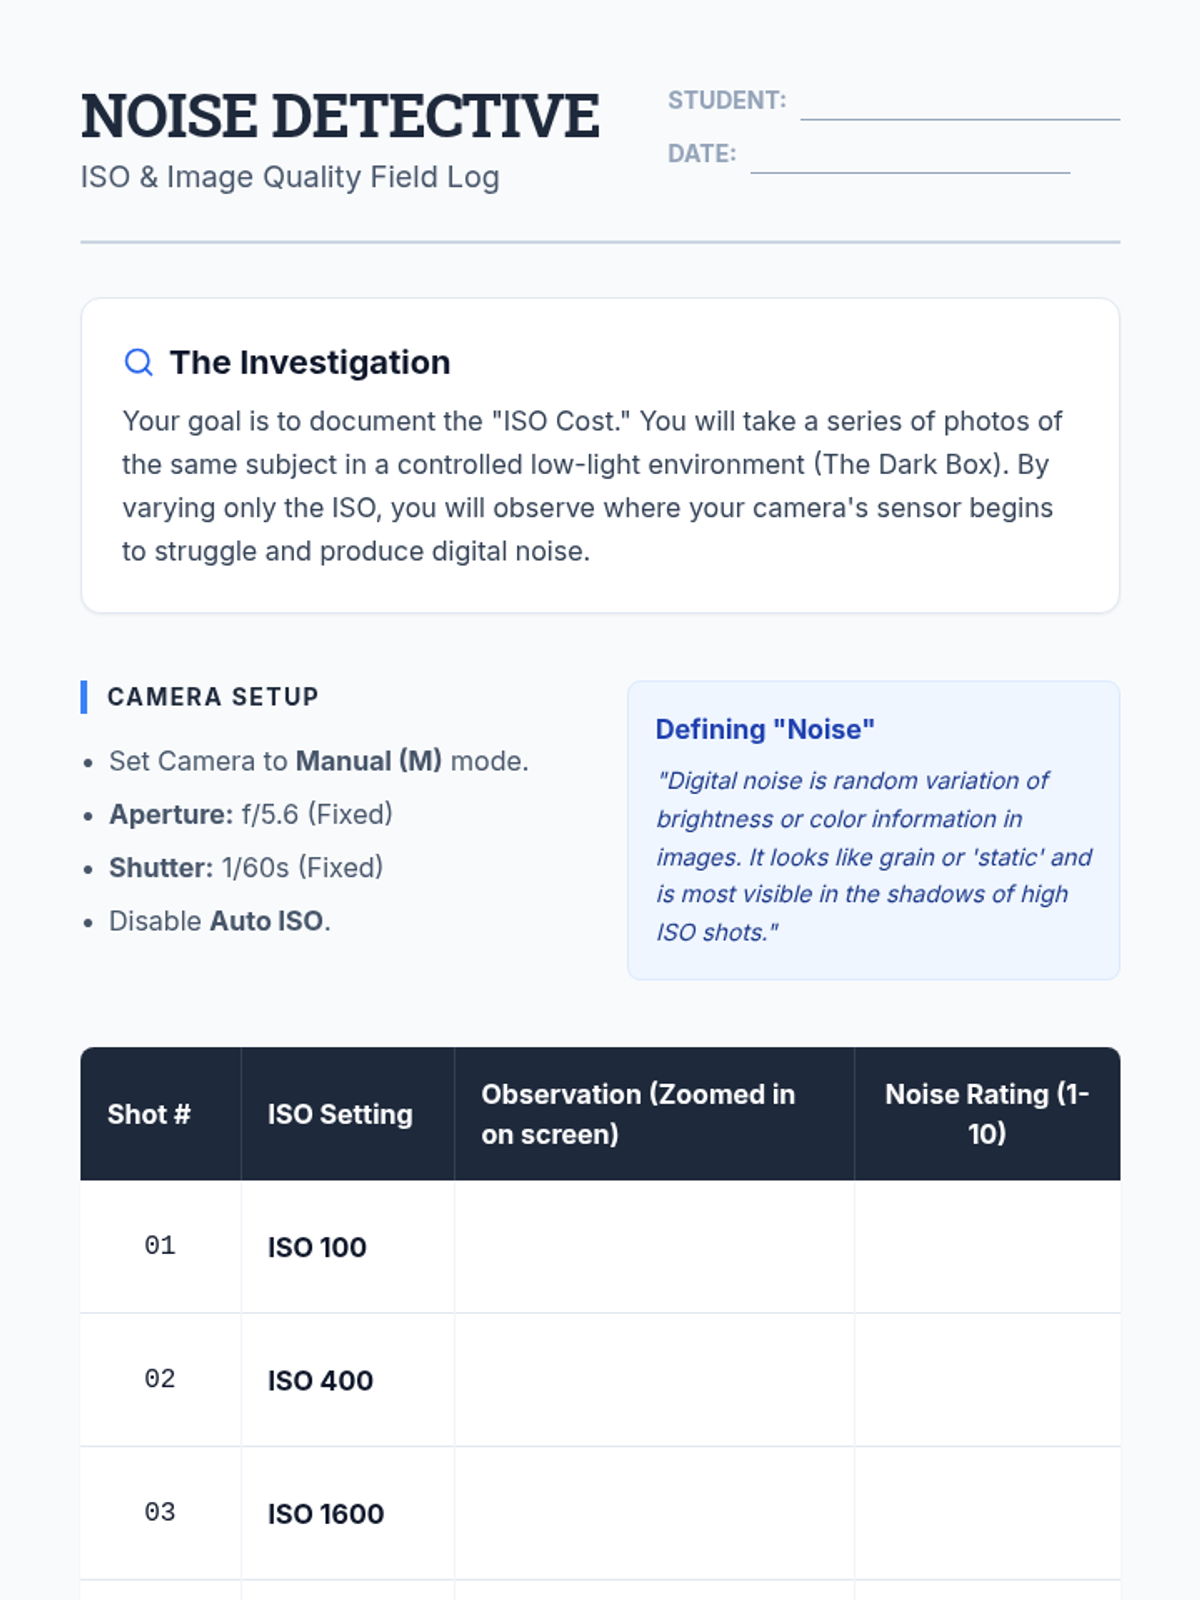Screen dimensions: 1200x1600
Task: Click the magnifying glass Investigation icon
Action: pos(139,362)
